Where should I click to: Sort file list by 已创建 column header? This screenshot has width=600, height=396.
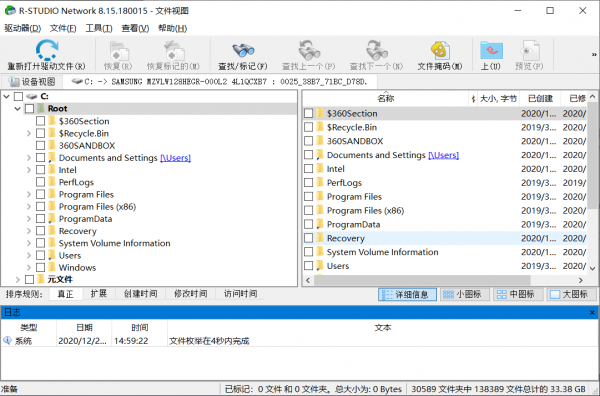[x=540, y=99]
